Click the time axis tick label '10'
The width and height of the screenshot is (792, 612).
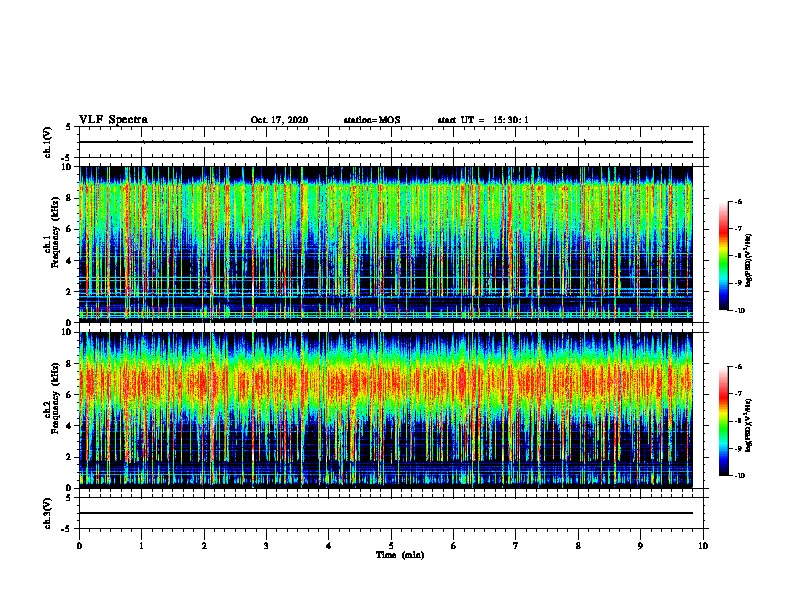pyautogui.click(x=703, y=545)
